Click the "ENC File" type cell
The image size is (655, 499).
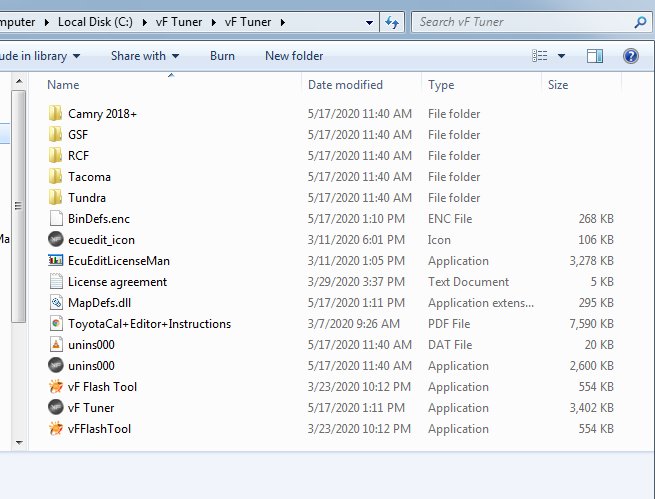450,219
